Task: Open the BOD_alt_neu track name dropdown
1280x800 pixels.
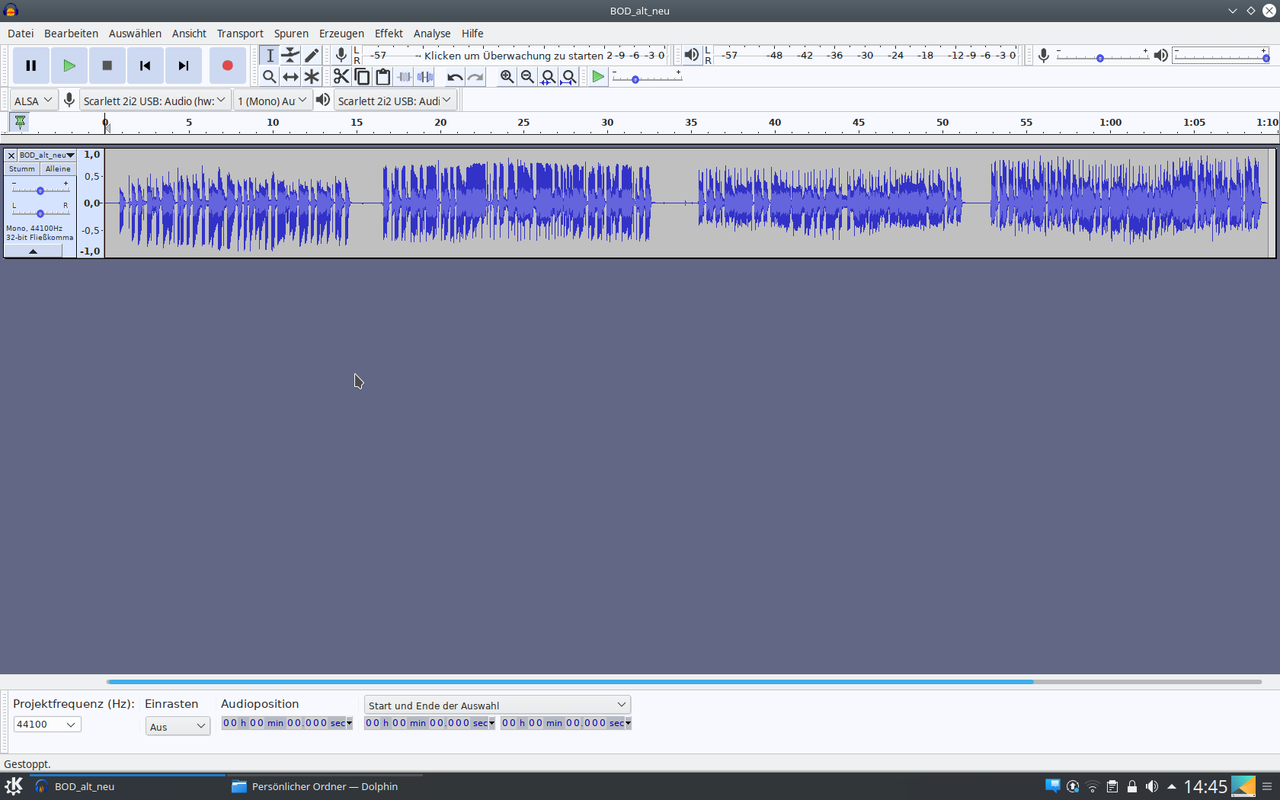Action: click(x=47, y=155)
